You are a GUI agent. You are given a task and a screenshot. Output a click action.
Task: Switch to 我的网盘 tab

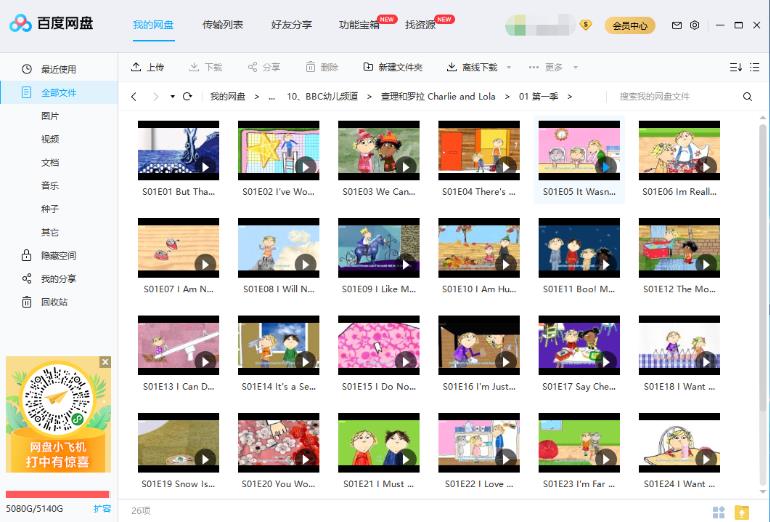pos(153,25)
